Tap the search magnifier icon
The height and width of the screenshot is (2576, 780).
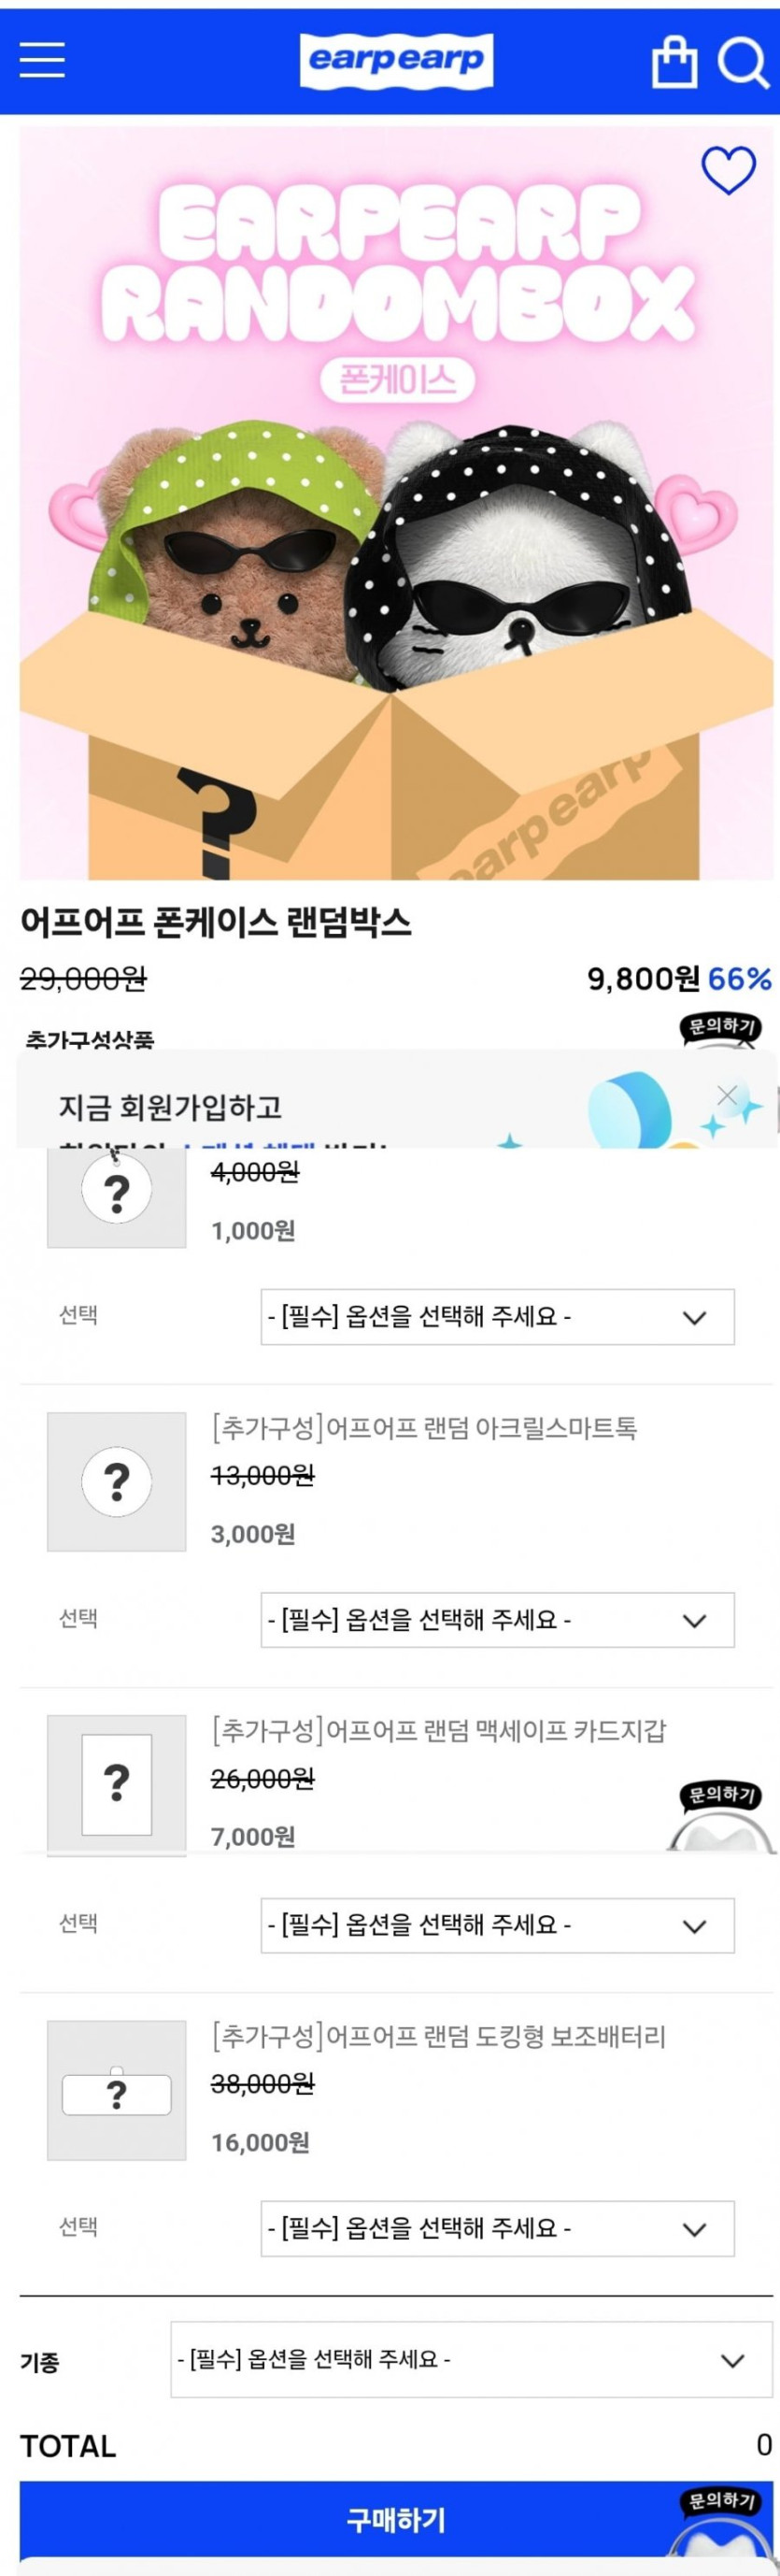click(743, 62)
